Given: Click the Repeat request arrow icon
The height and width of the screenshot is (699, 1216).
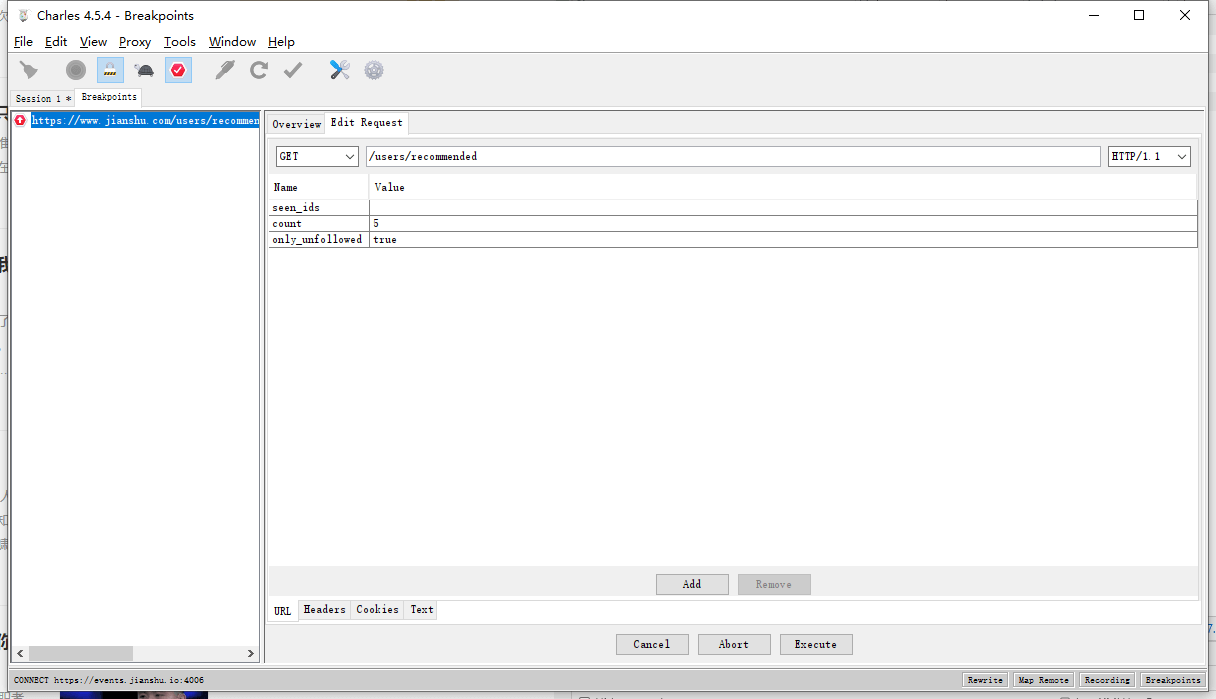Looking at the screenshot, I should 259,70.
